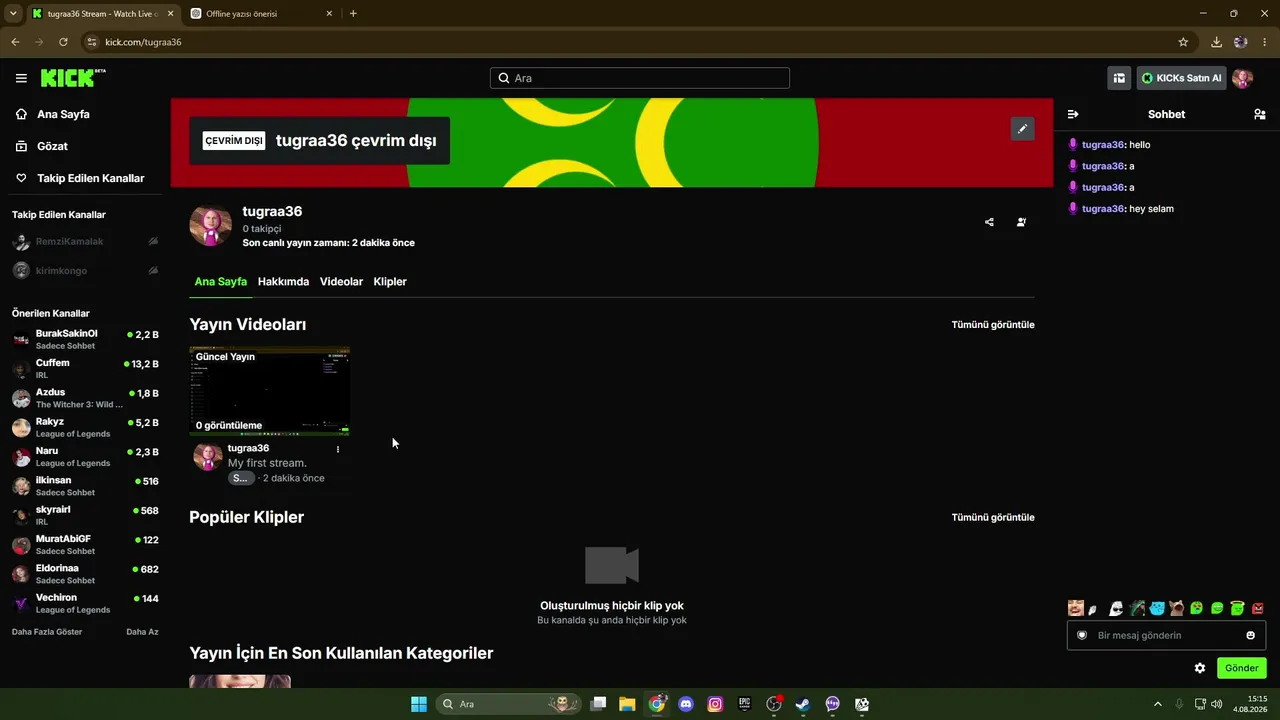Open the chat user list icon
This screenshot has height=720, width=1280.
click(1259, 114)
